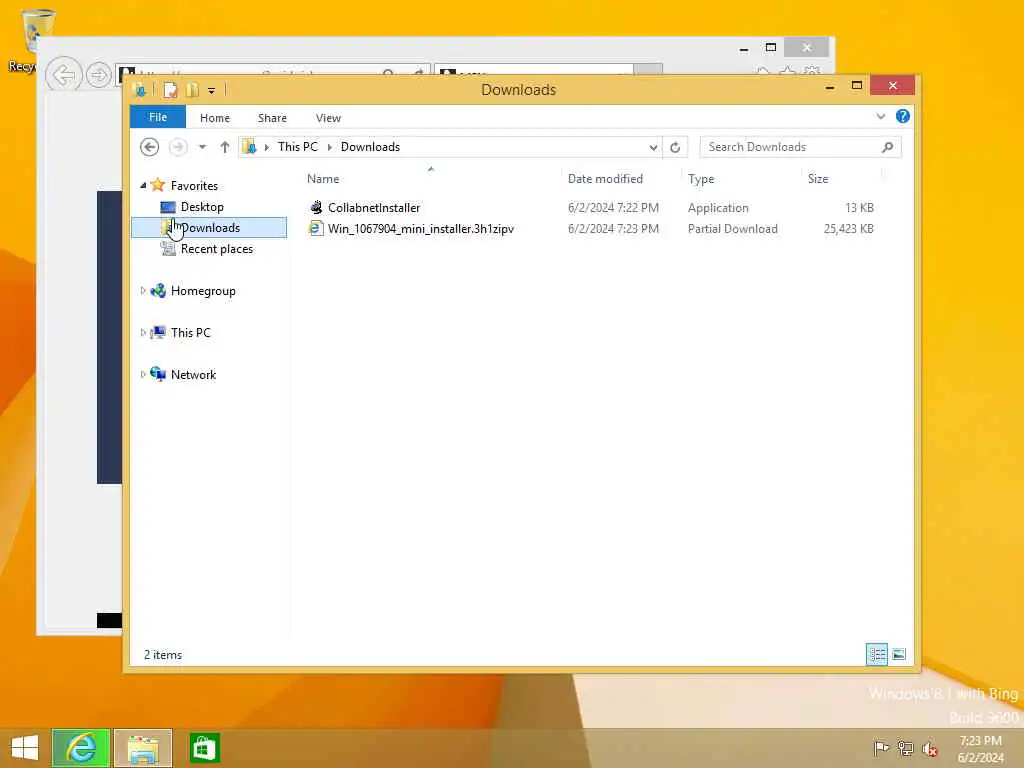Switch to Details view in status bar
Screen dimensions: 1024x768
pos(876,654)
